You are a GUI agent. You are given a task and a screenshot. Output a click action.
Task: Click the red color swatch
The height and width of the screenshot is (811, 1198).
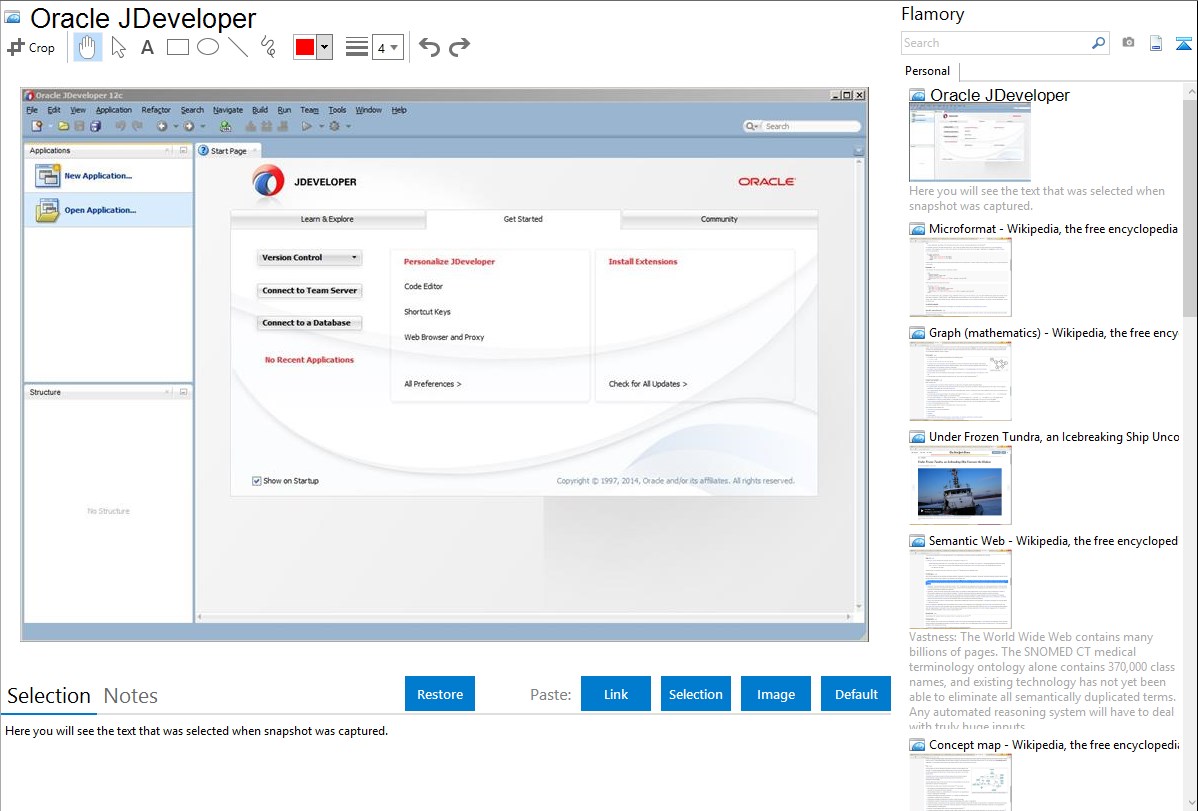(x=305, y=47)
